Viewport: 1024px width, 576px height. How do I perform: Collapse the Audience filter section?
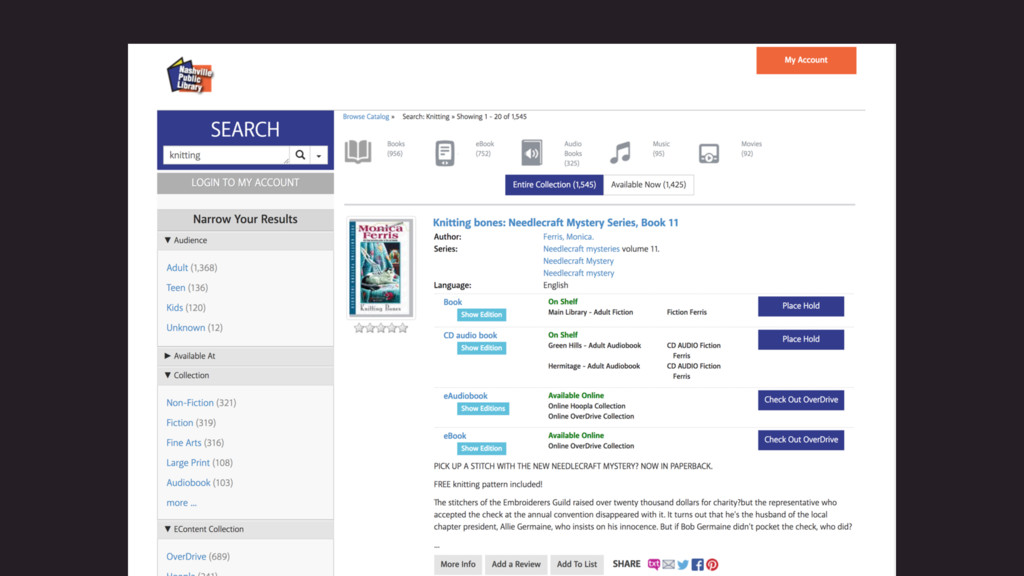tap(246, 240)
